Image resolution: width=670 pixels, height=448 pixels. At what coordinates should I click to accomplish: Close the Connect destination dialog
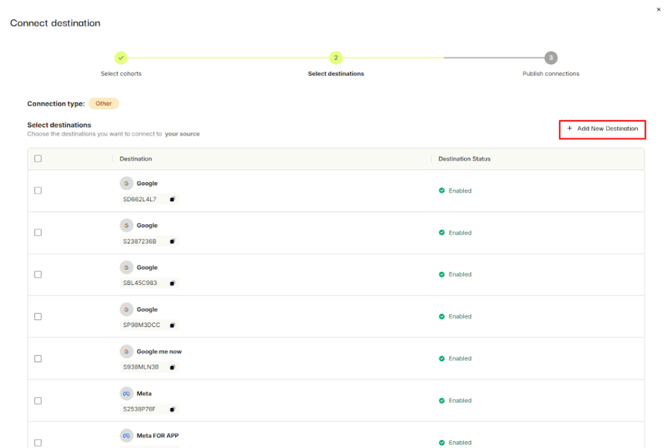click(x=658, y=10)
